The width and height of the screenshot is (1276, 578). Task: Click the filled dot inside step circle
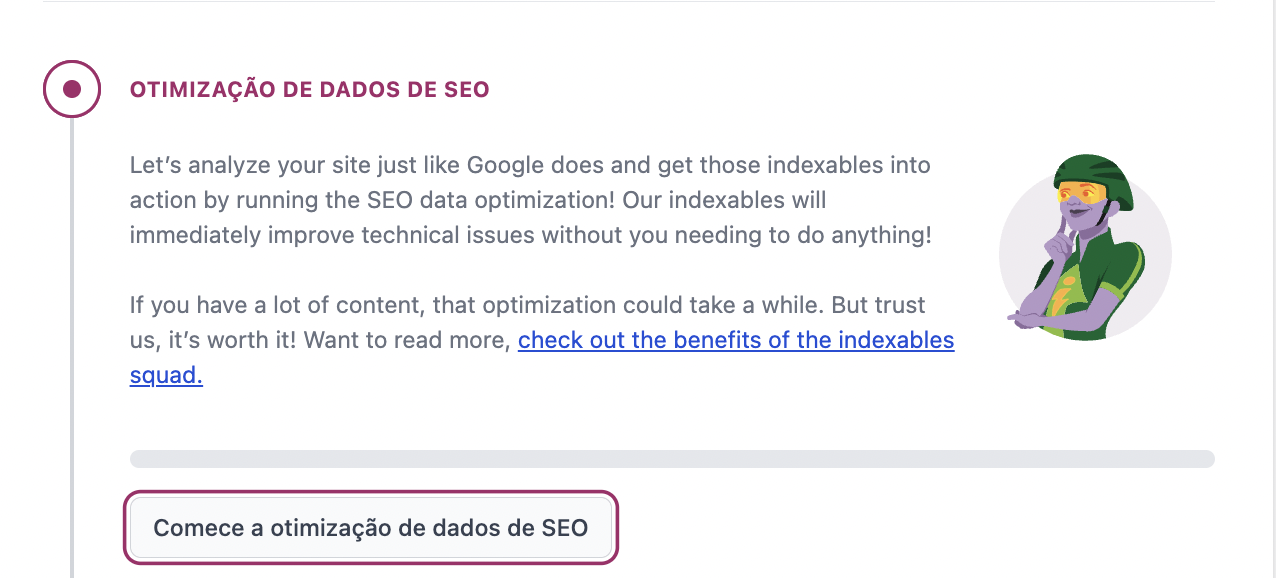coord(71,89)
